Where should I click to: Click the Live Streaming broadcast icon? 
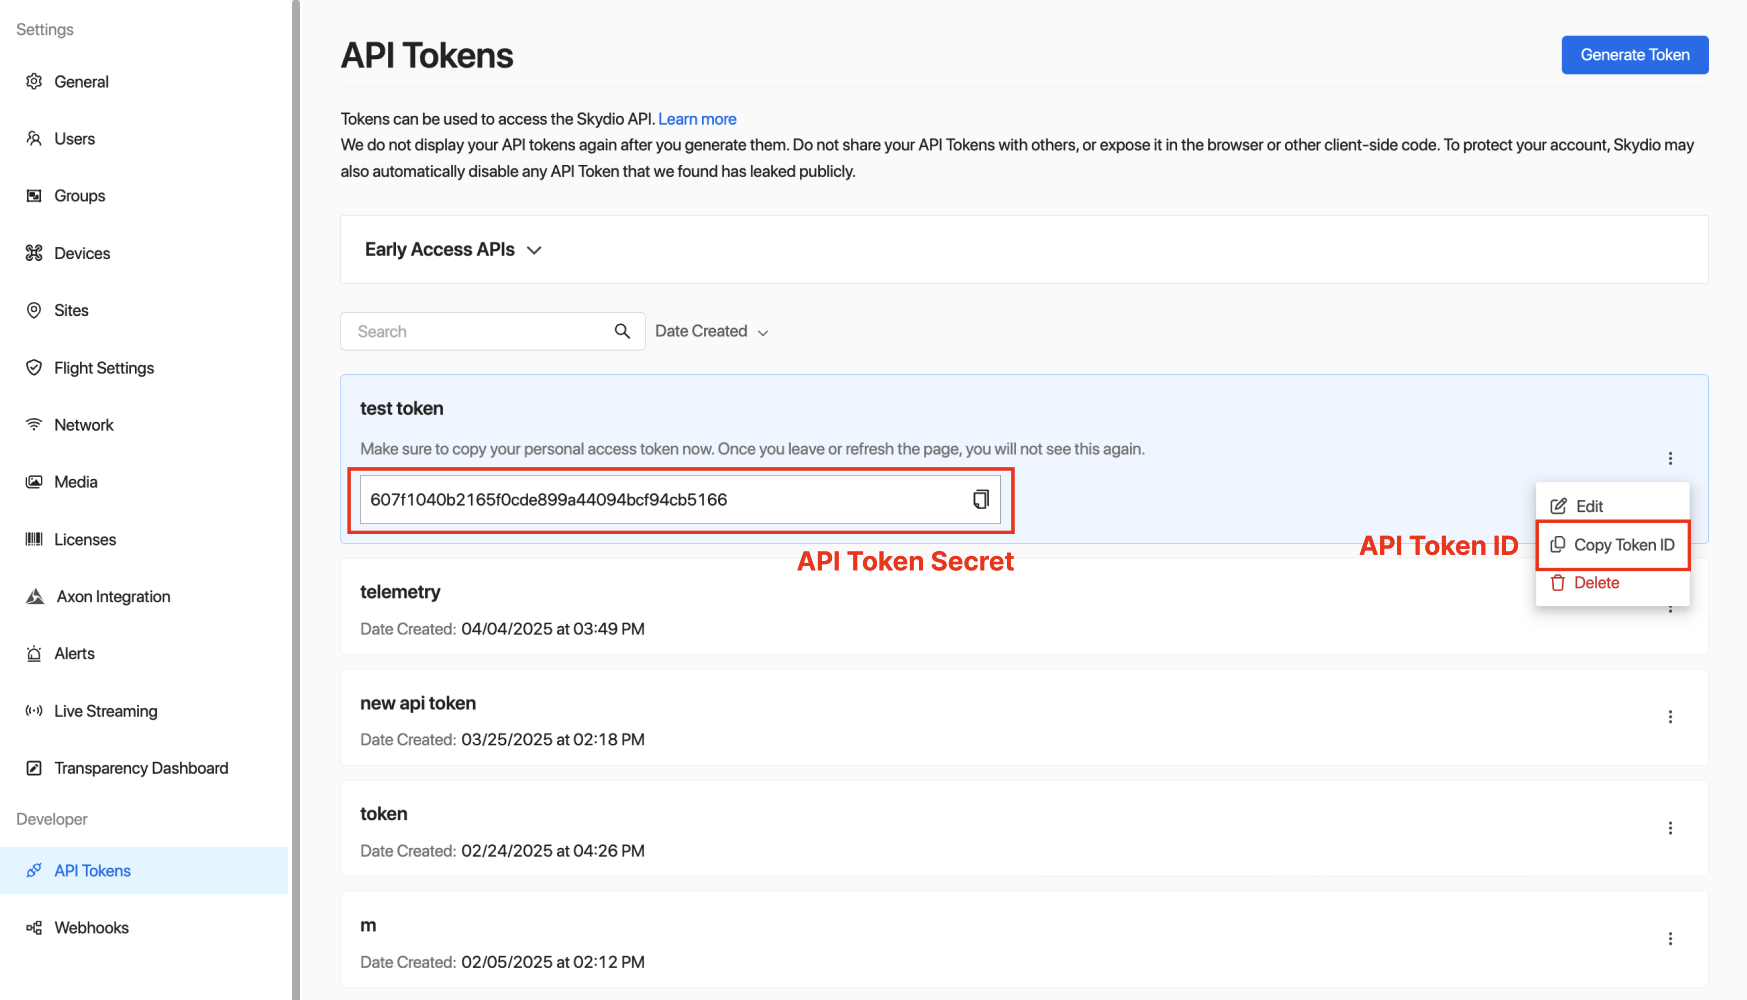pyautogui.click(x=34, y=711)
